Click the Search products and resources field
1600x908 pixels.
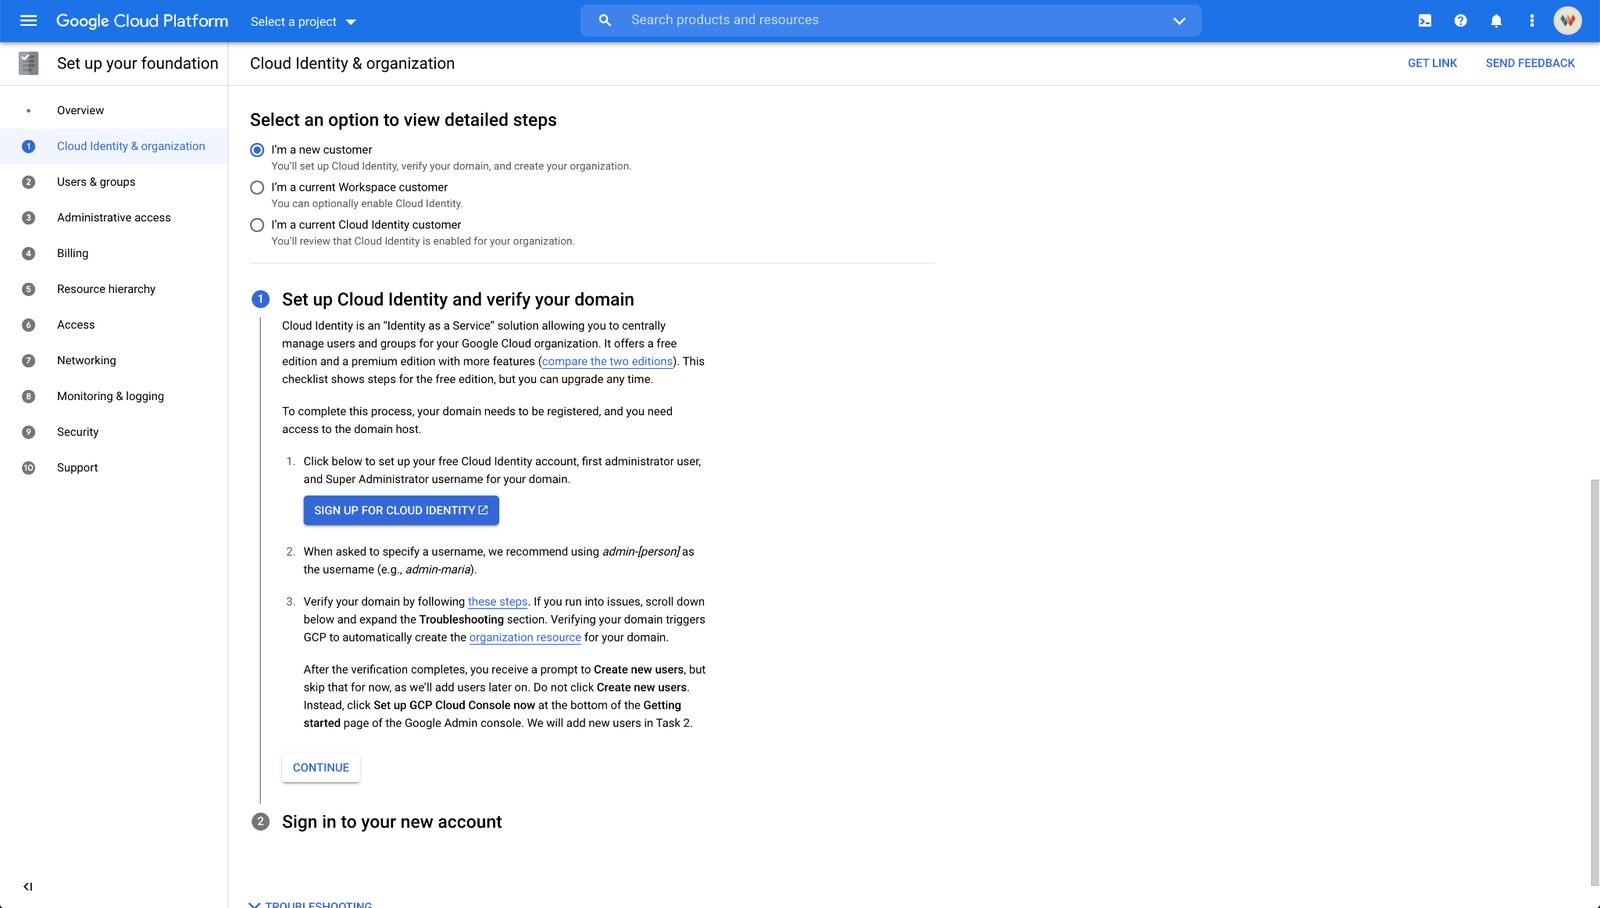click(891, 20)
